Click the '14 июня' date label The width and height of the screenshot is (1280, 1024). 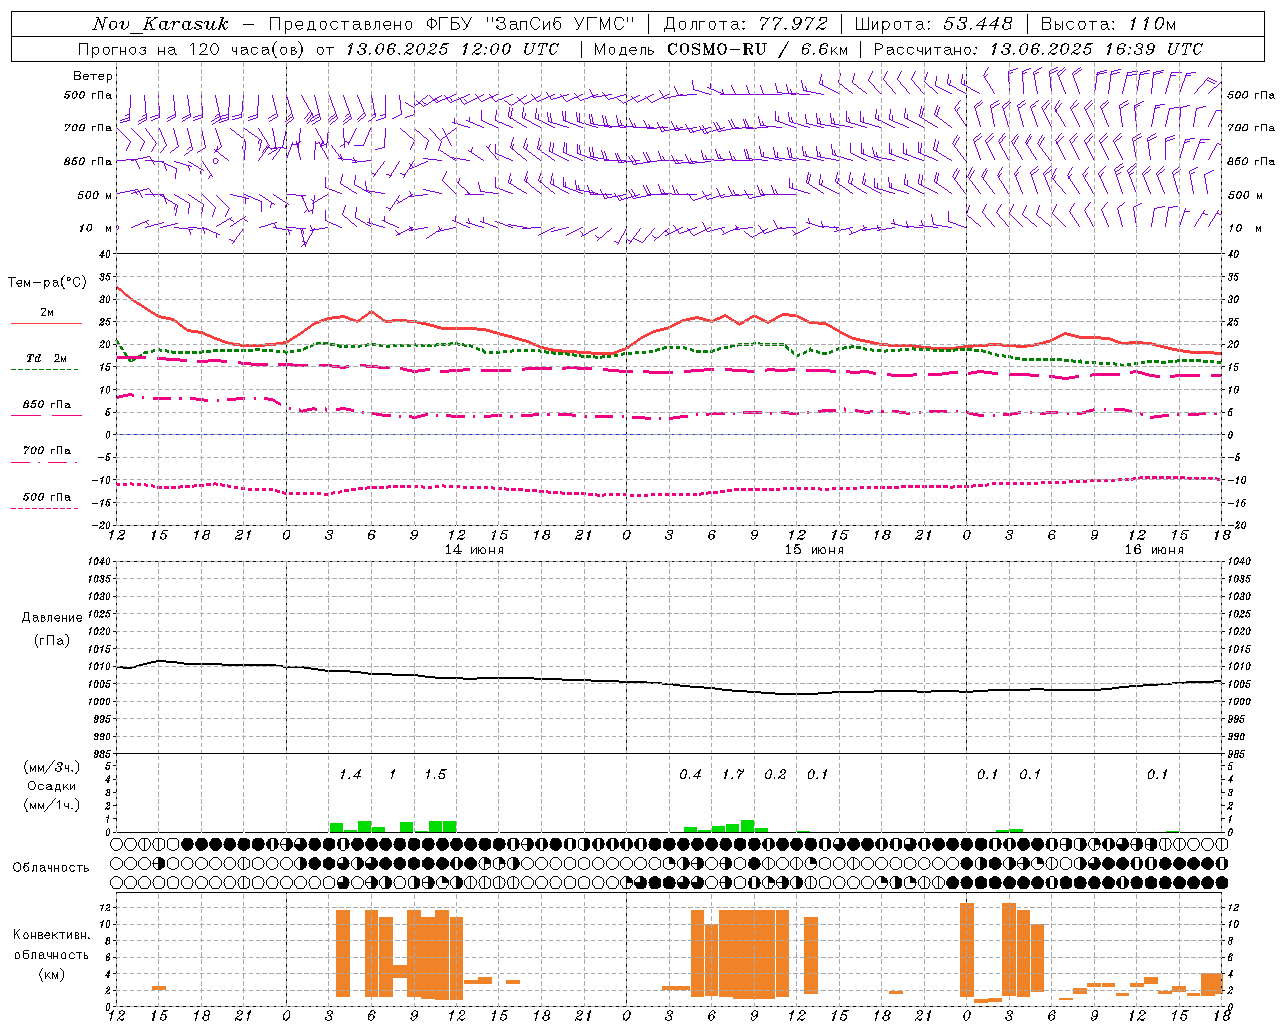point(474,550)
